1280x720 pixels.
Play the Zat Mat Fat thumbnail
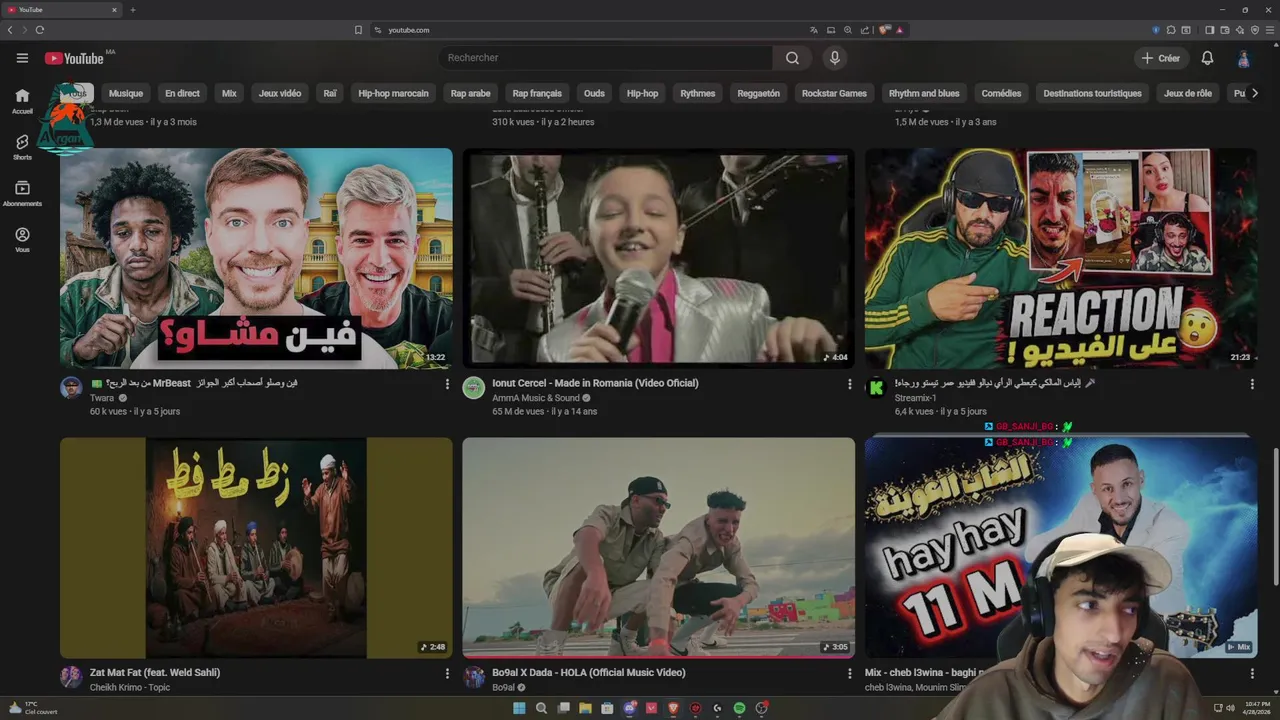[x=256, y=548]
